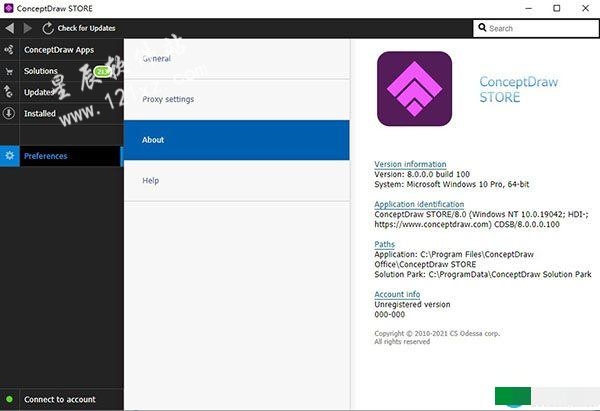The width and height of the screenshot is (600, 411).
Task: Maximize the ConceptDraw STORE window
Action: click(557, 8)
